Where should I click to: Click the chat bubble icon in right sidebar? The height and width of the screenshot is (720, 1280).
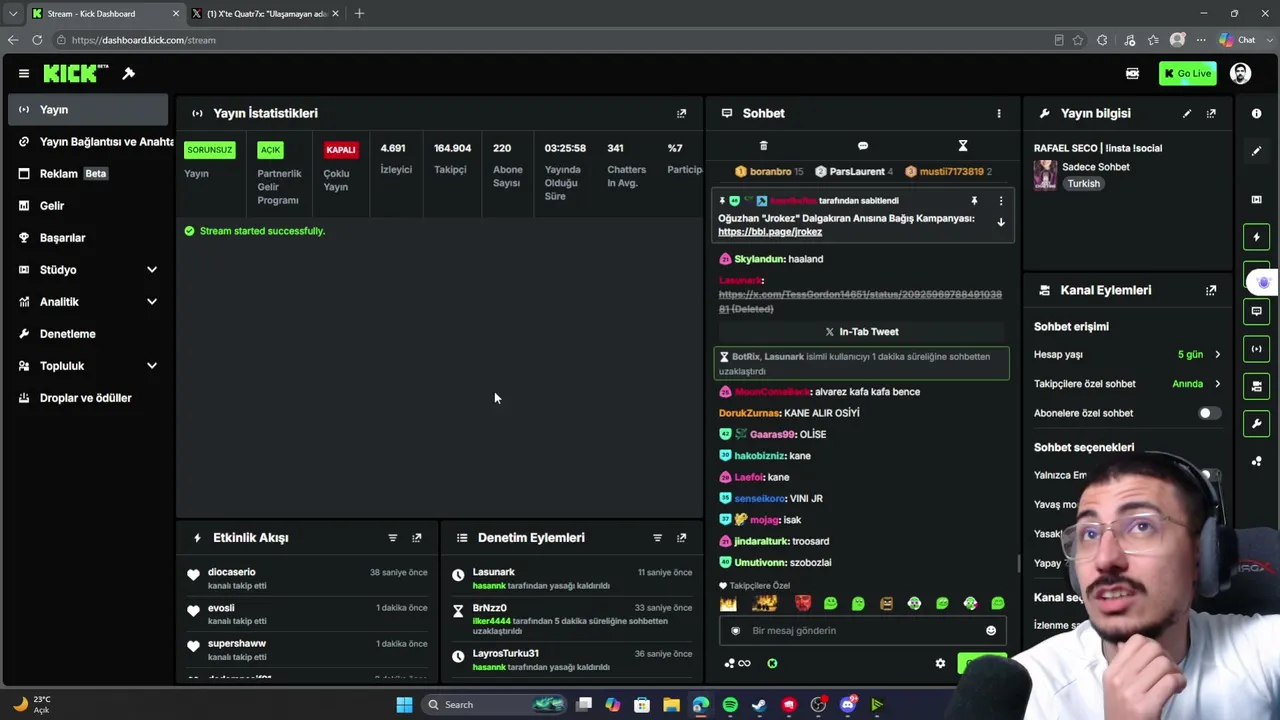[x=1257, y=311]
